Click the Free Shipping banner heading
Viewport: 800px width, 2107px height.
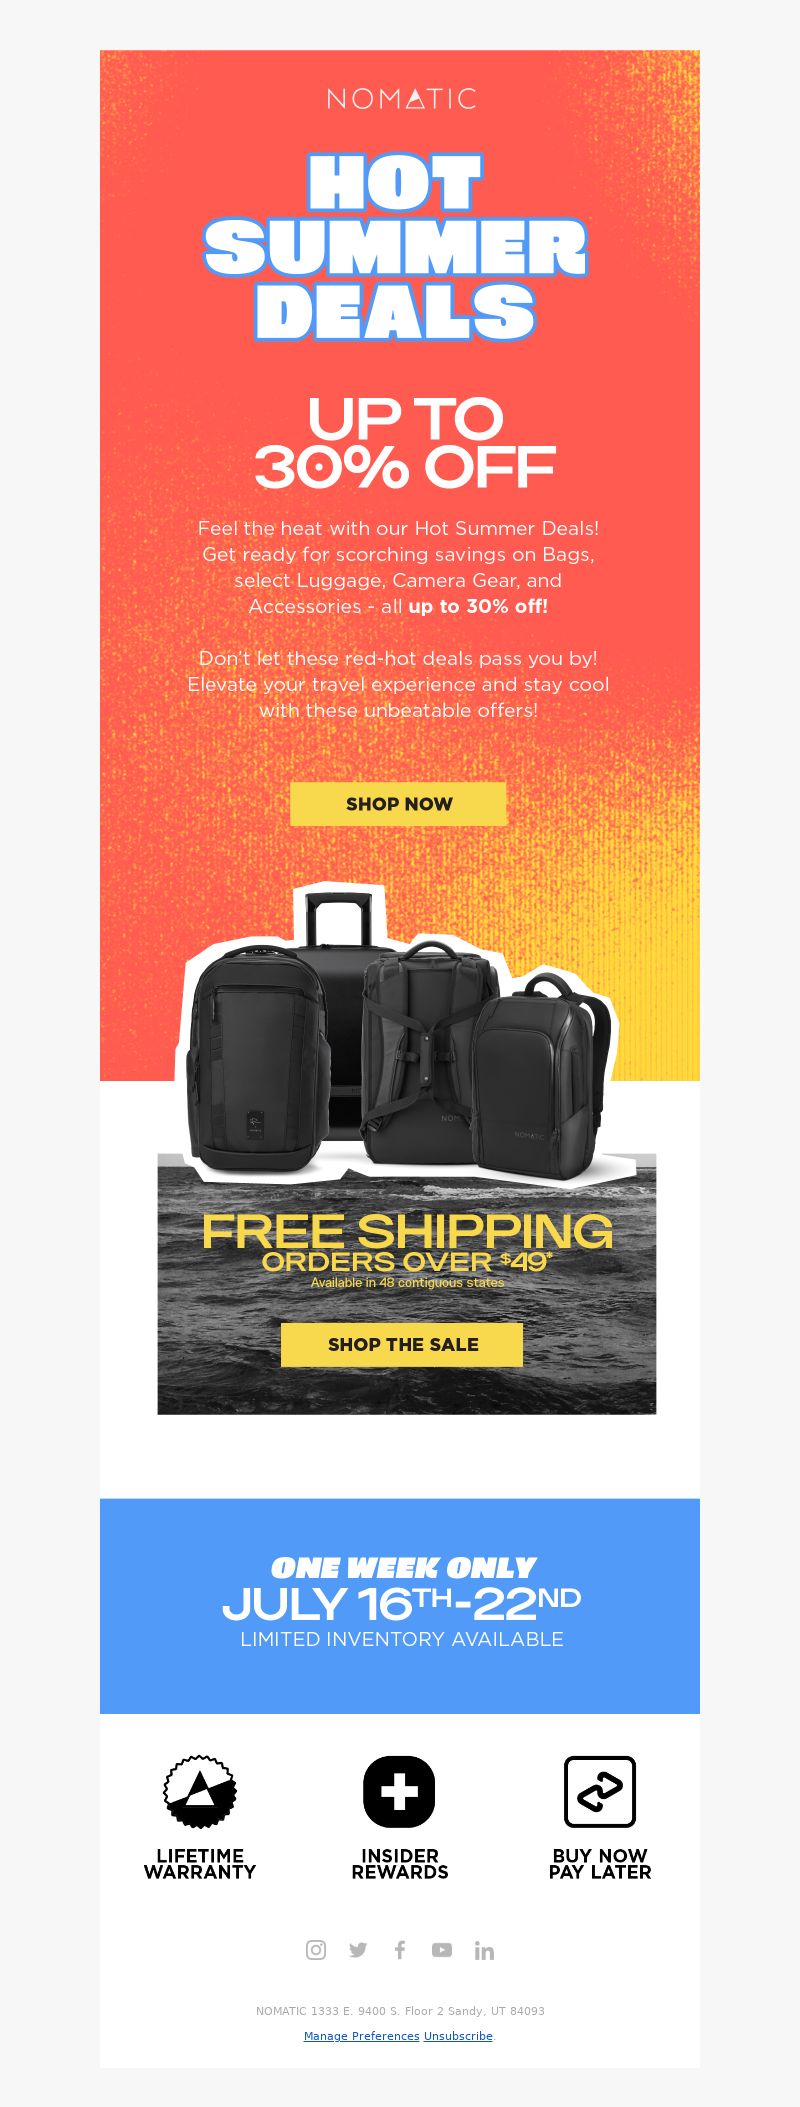407,1231
